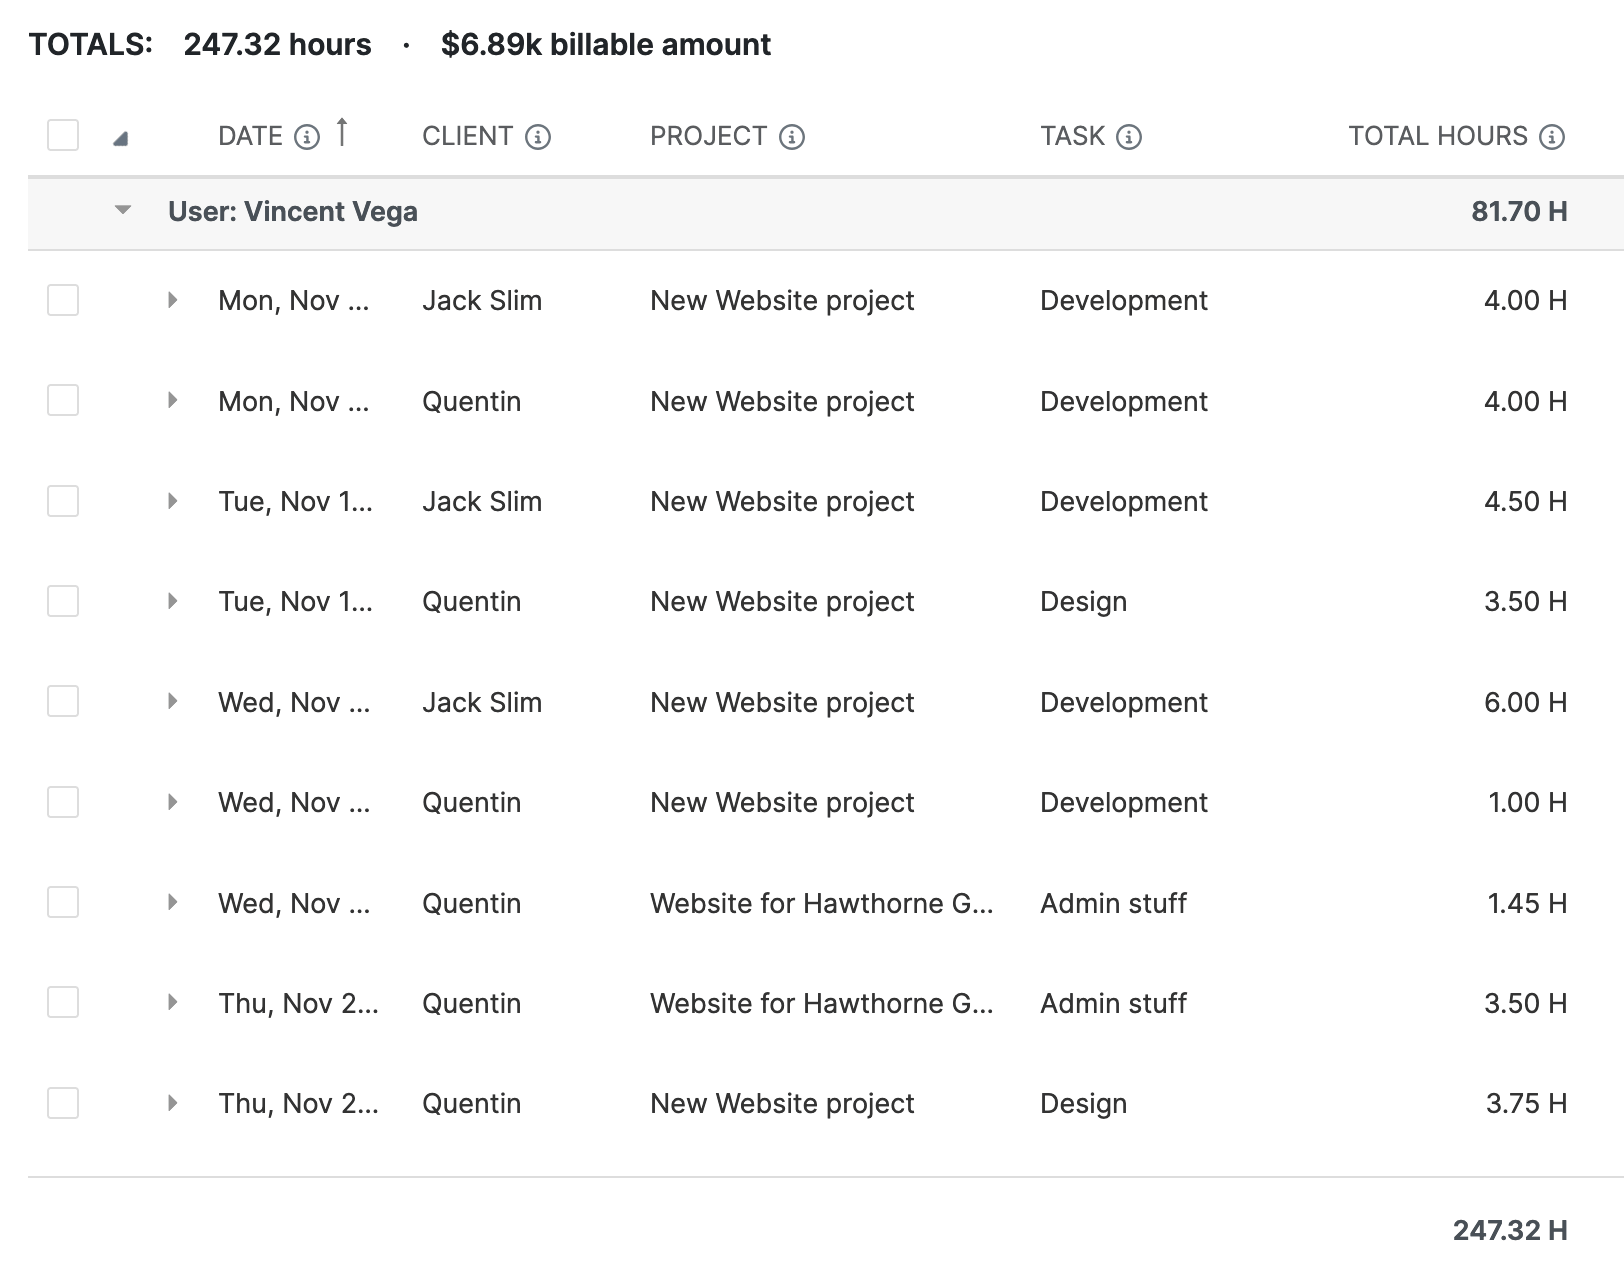Check the checkbox on the Thu Nov Design row
This screenshot has width=1624, height=1282.
pos(62,1103)
